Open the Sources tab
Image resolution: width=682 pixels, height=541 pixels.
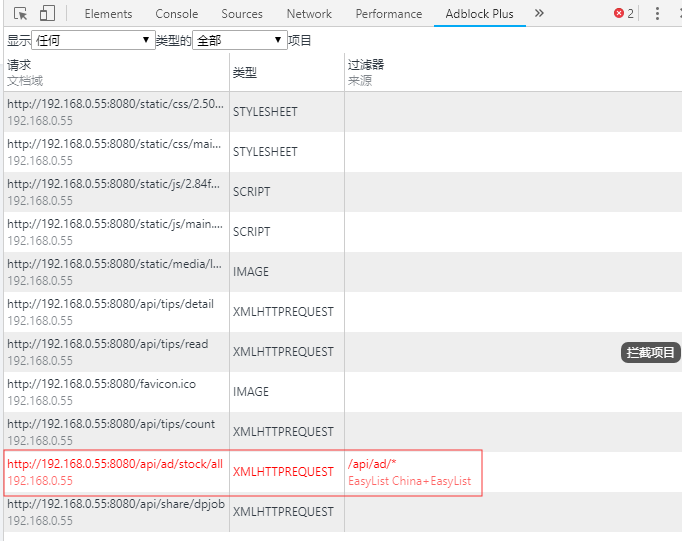pyautogui.click(x=242, y=14)
